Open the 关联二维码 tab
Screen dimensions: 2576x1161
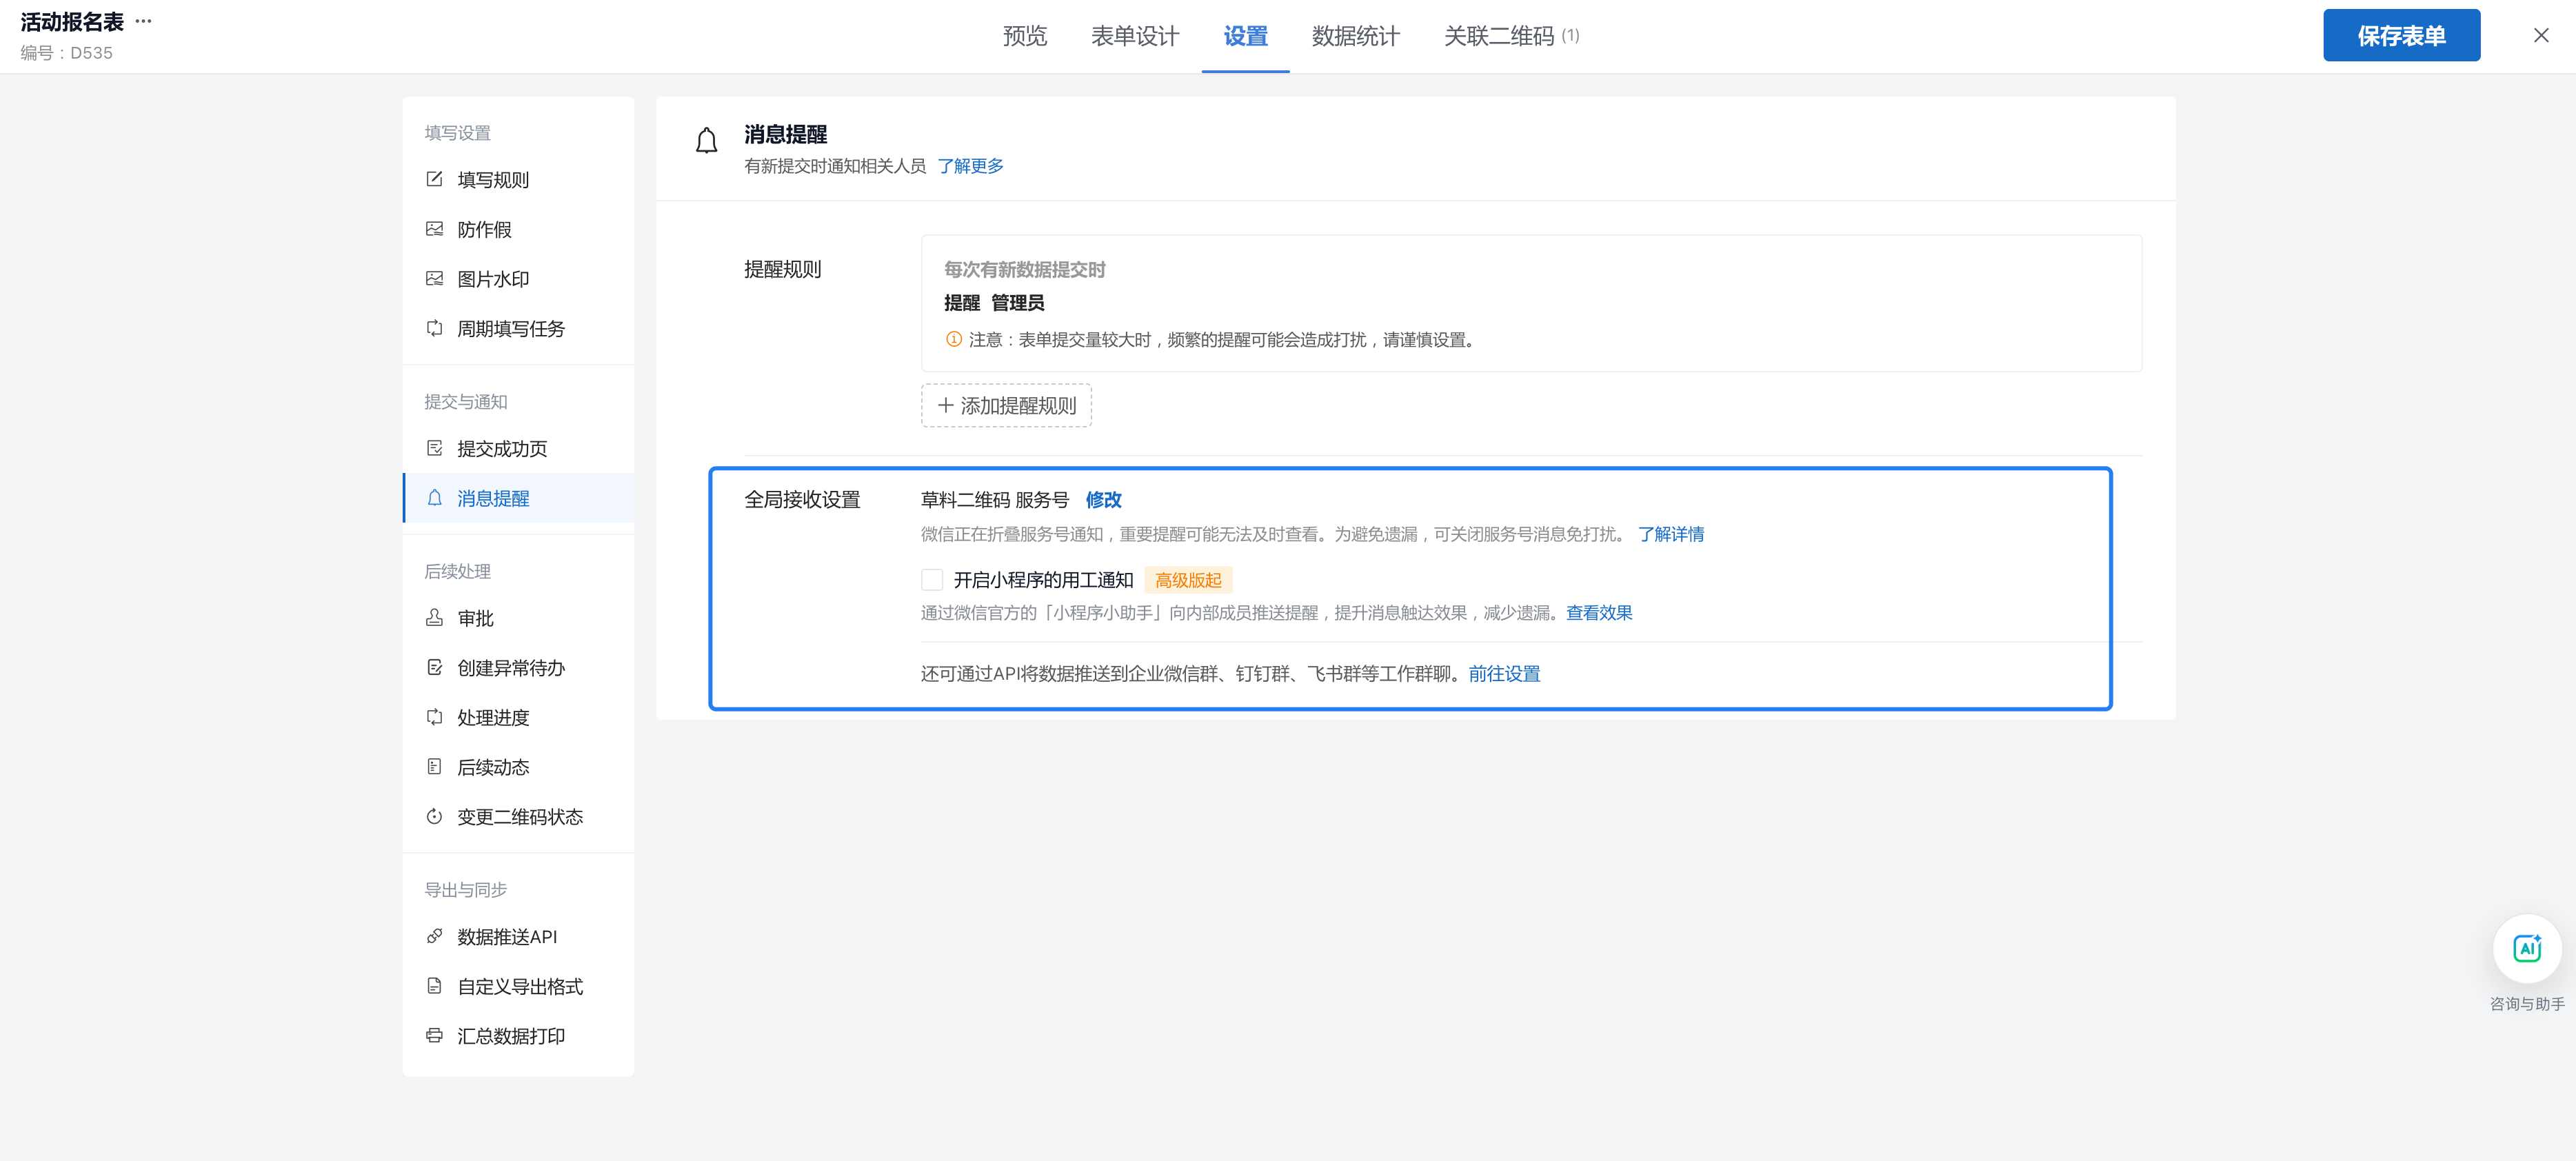point(1511,36)
